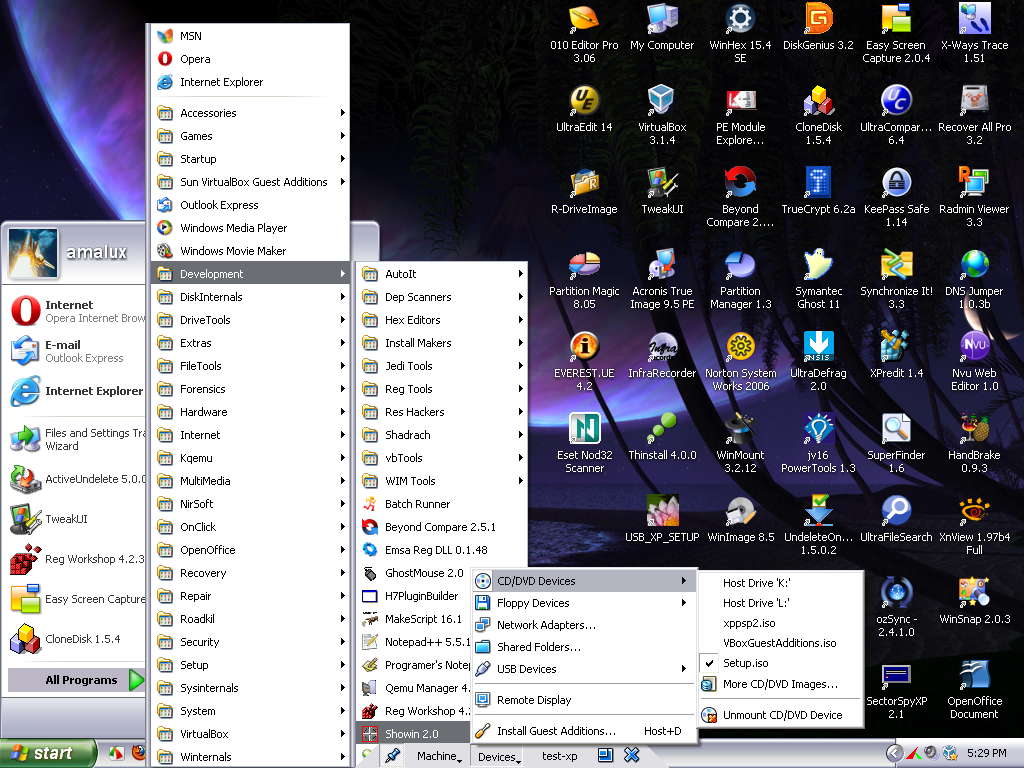
Task: Click the pin icon beside Machine menu
Action: (x=392, y=756)
